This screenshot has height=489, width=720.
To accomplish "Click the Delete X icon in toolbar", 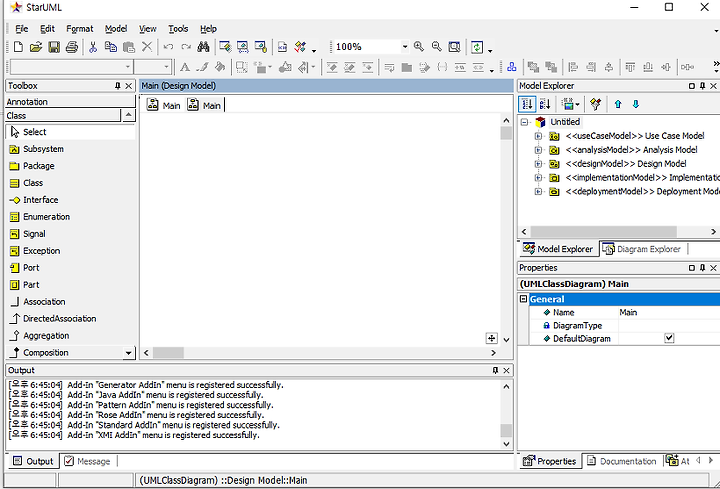I will (147, 46).
